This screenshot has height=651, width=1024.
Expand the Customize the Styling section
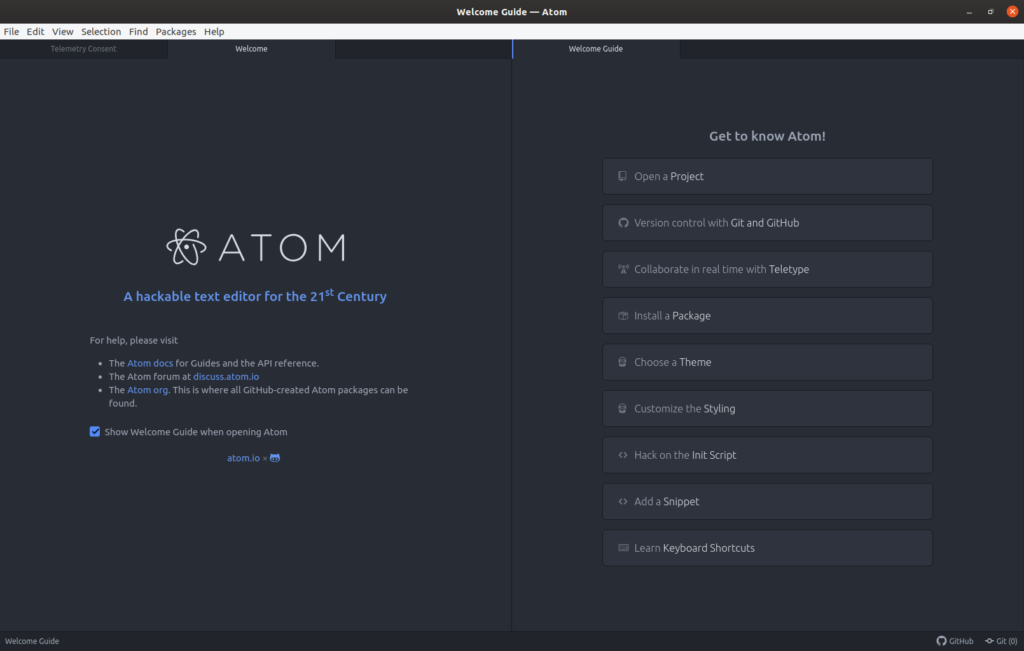(767, 409)
